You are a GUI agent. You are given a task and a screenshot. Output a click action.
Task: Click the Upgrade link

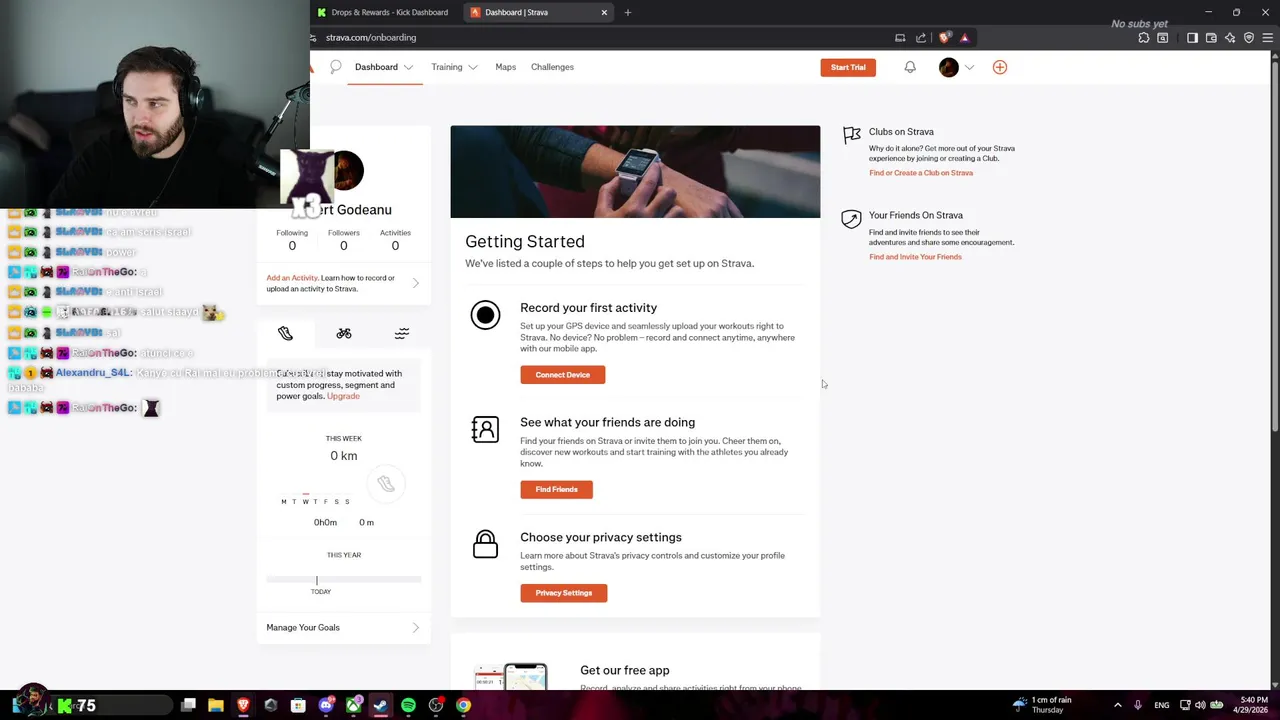(x=343, y=396)
